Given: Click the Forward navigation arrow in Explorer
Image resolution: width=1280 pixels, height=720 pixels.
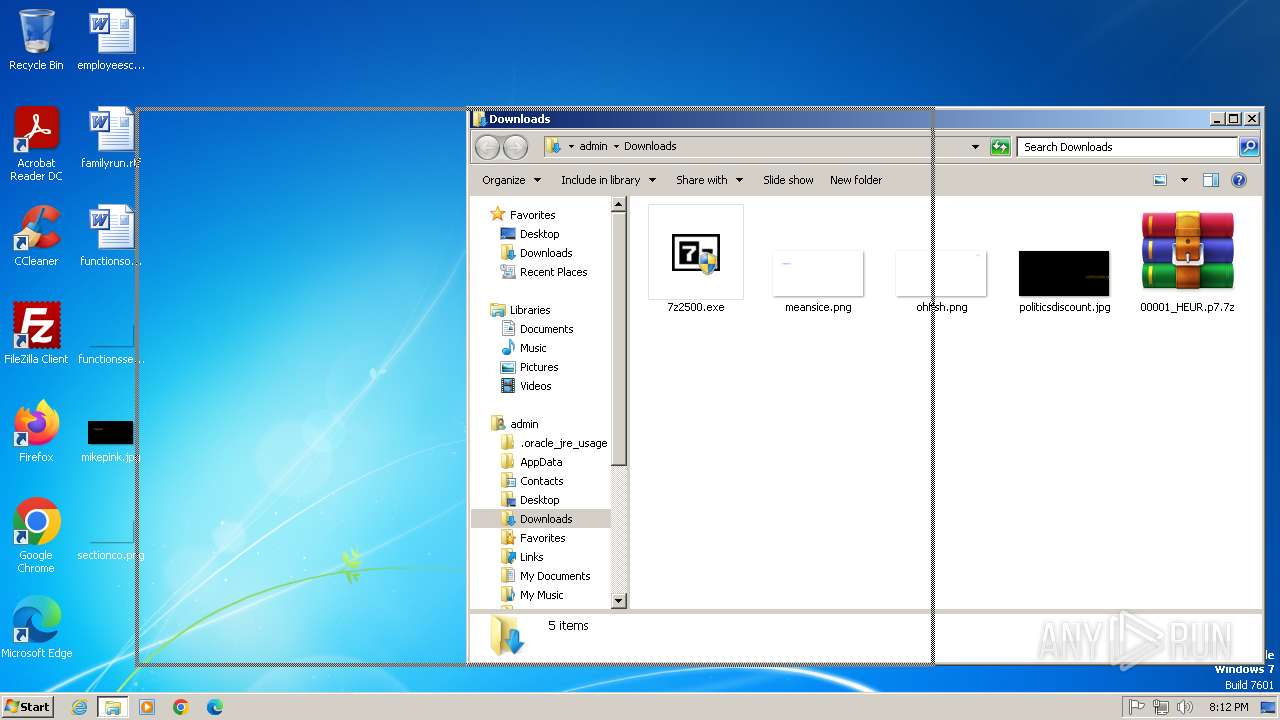Looking at the screenshot, I should point(515,147).
